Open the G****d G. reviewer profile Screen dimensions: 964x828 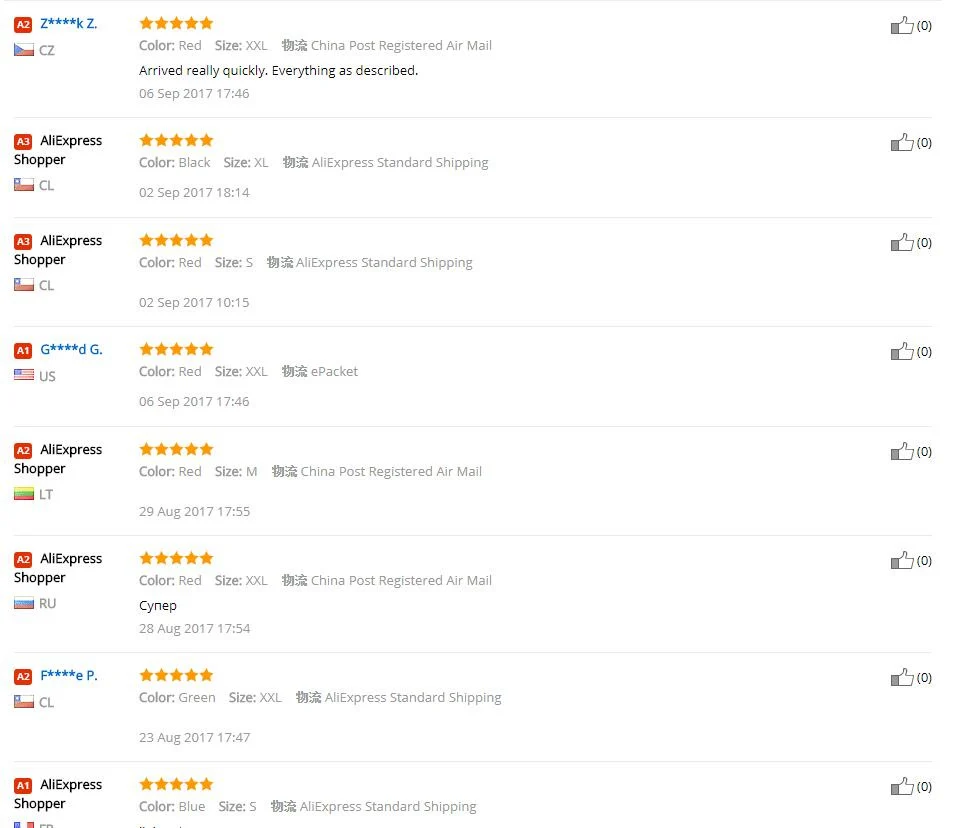point(71,349)
